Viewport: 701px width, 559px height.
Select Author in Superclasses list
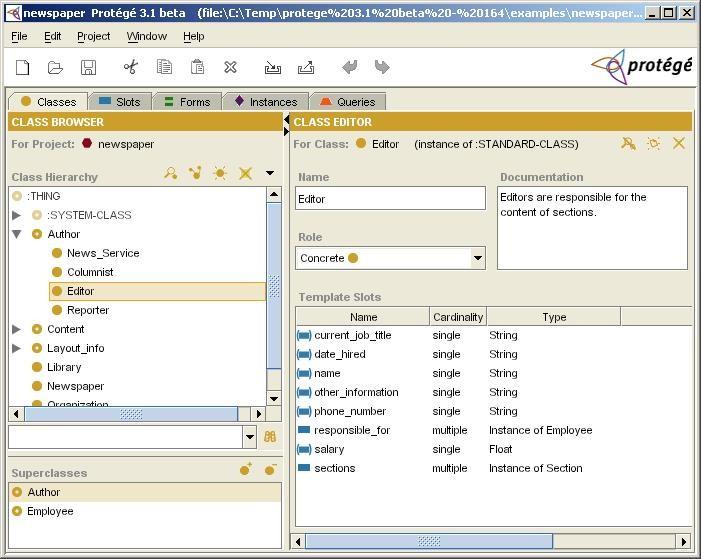pyautogui.click(x=145, y=492)
